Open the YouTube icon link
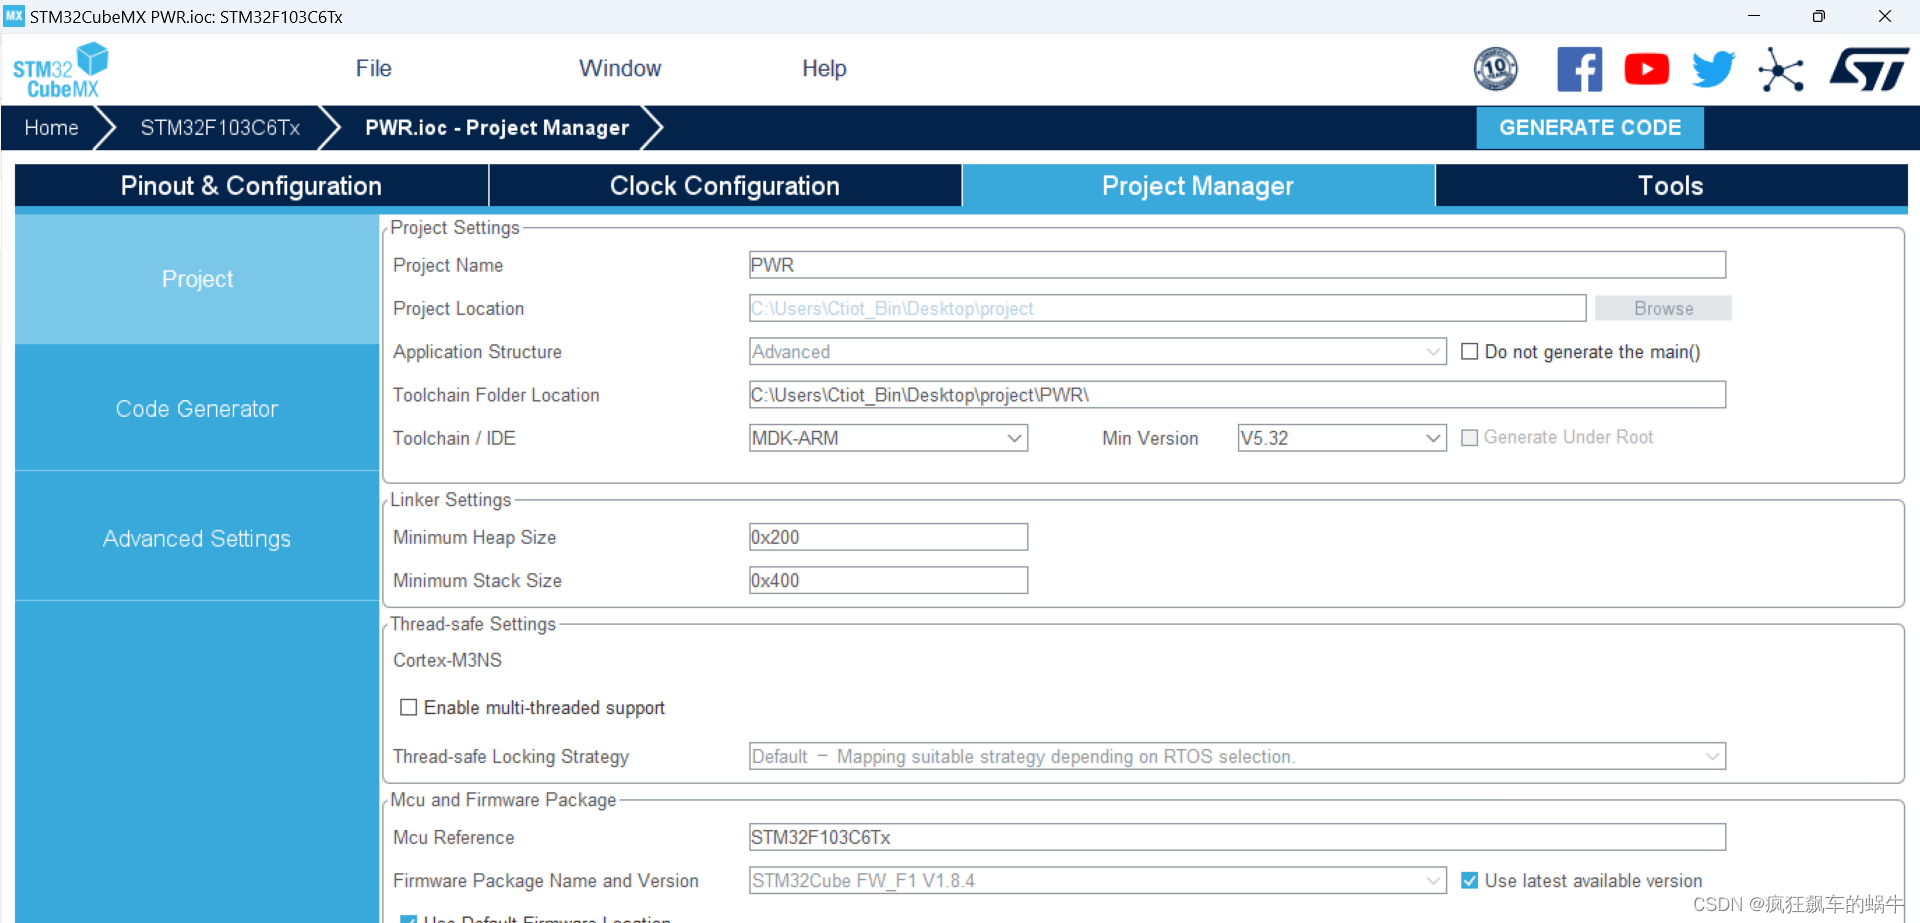The height and width of the screenshot is (923, 1920). (1646, 69)
